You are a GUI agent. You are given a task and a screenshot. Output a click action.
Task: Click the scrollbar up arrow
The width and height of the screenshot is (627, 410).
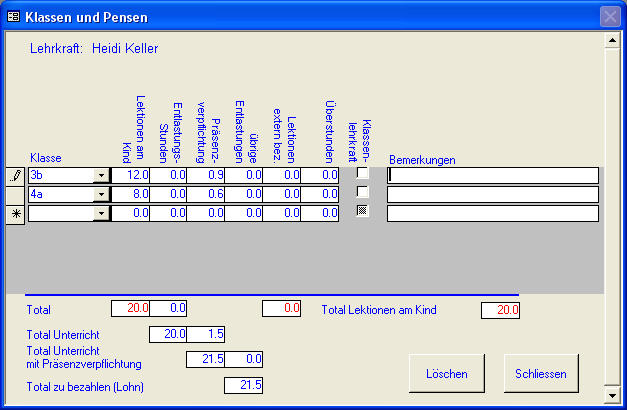[612, 41]
